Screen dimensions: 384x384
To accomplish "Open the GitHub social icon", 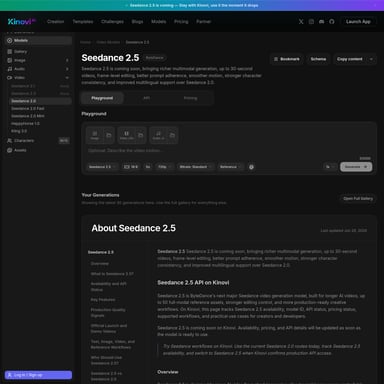I will coord(332,22).
